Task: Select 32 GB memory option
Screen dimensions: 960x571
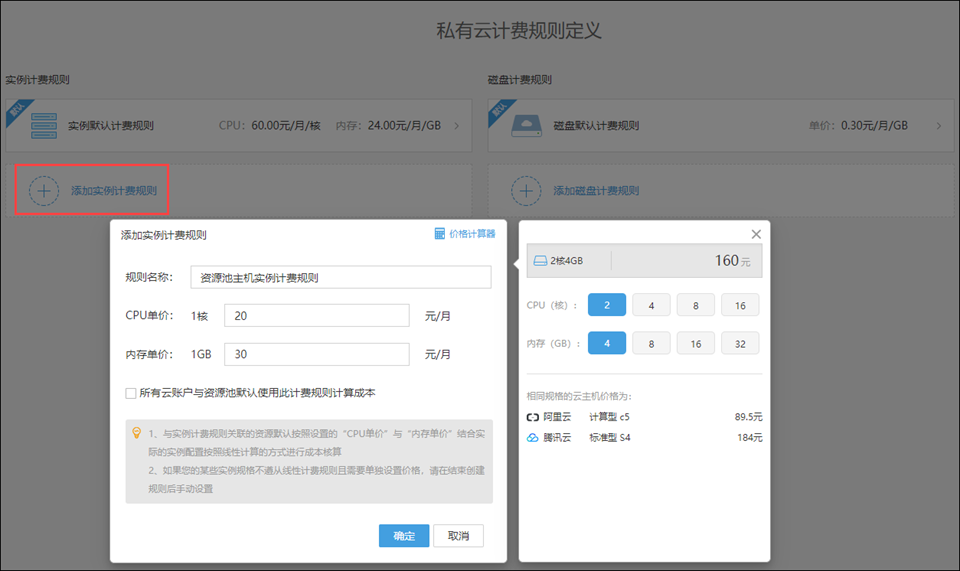Action: 740,343
